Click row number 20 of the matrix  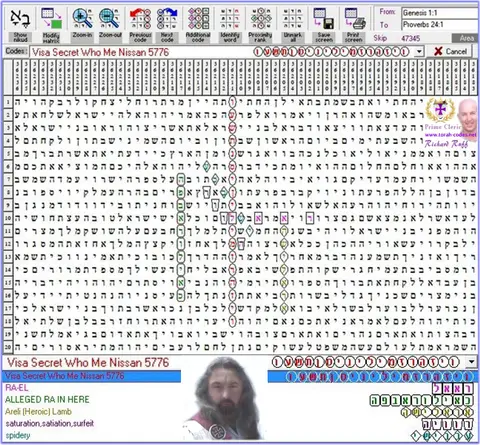click(x=8, y=347)
